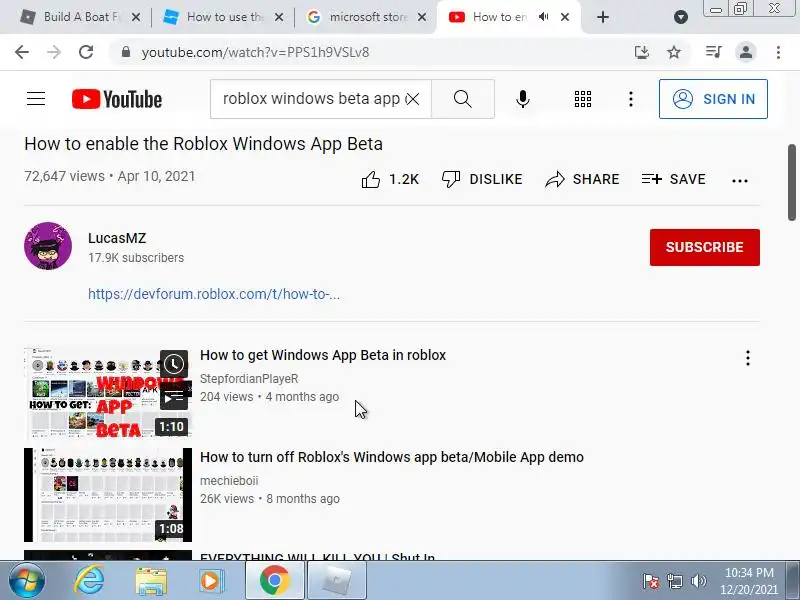Dislike the video
Screen dimensions: 800x600
pyautogui.click(x=482, y=179)
